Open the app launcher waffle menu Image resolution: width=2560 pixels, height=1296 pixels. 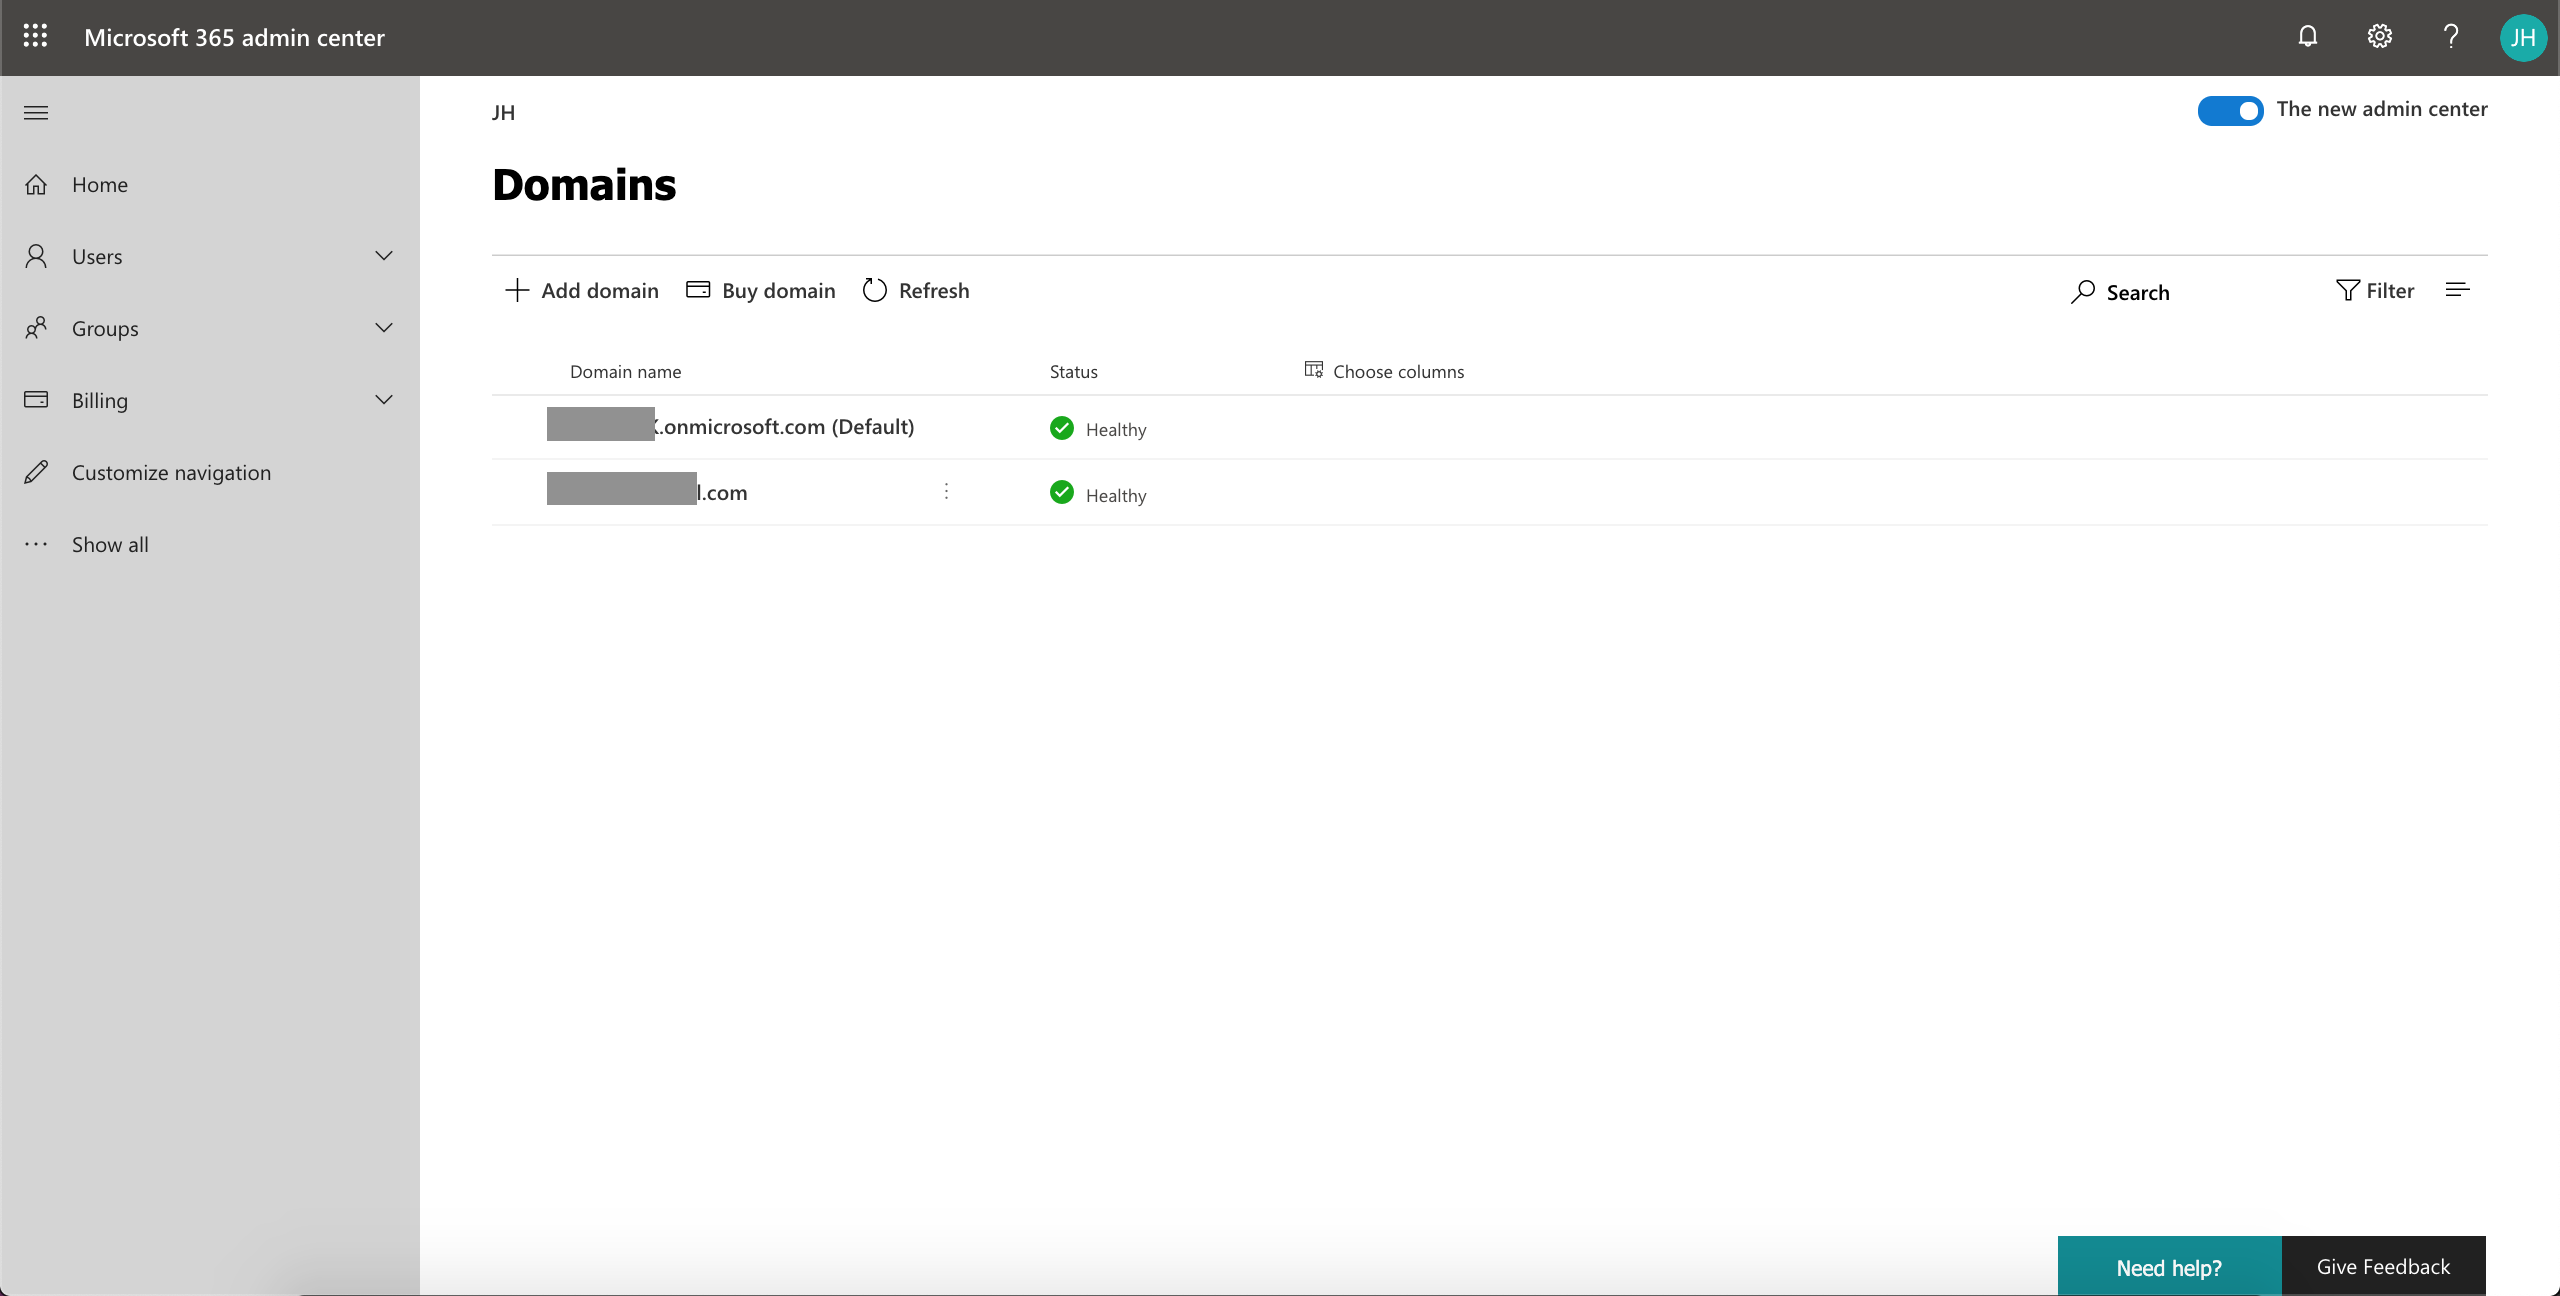click(35, 37)
